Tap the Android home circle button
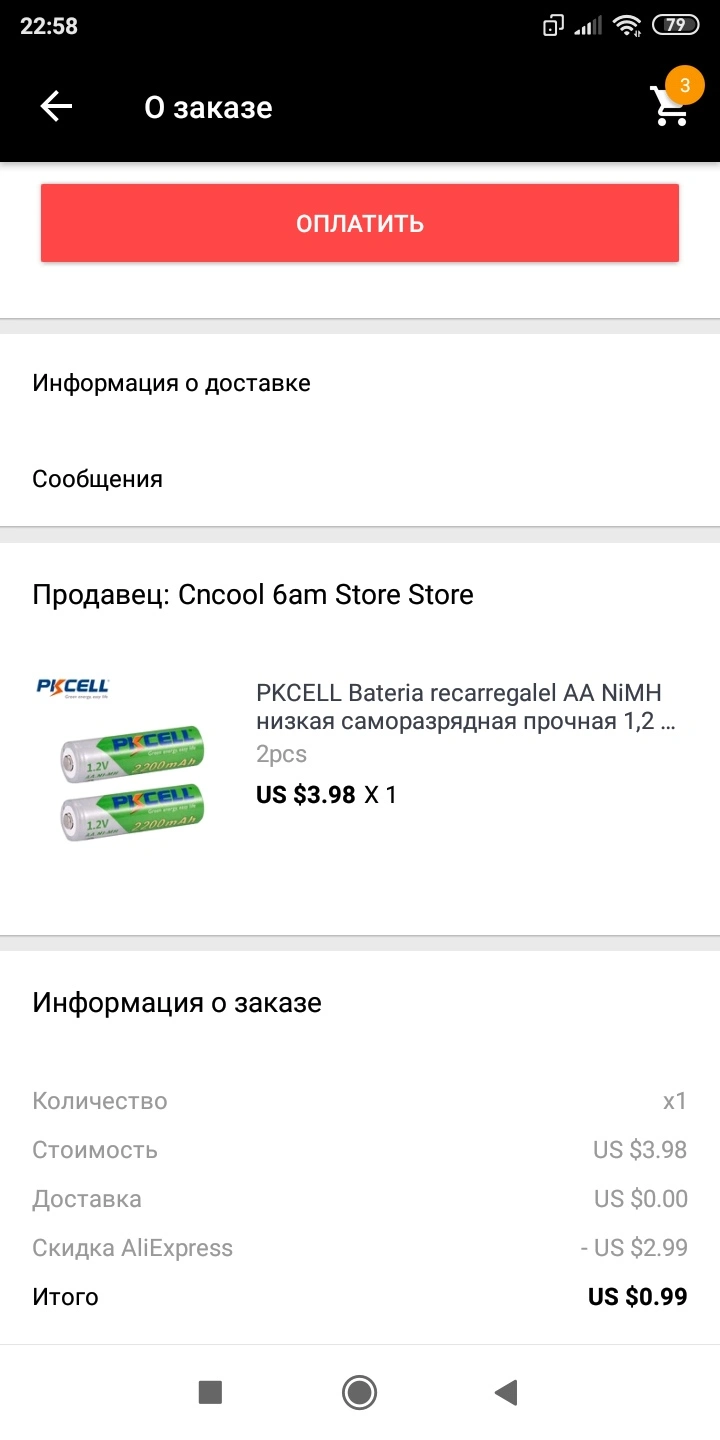The image size is (720, 1440). point(359,1391)
